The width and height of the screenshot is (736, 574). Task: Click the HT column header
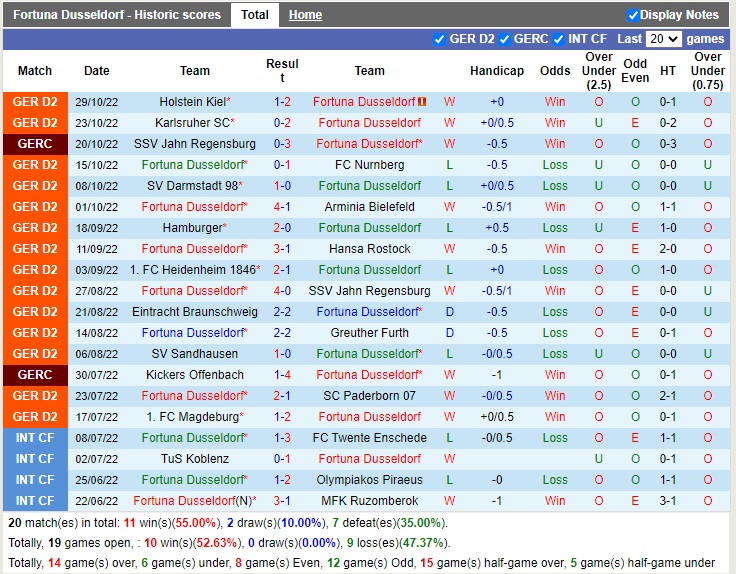click(667, 71)
